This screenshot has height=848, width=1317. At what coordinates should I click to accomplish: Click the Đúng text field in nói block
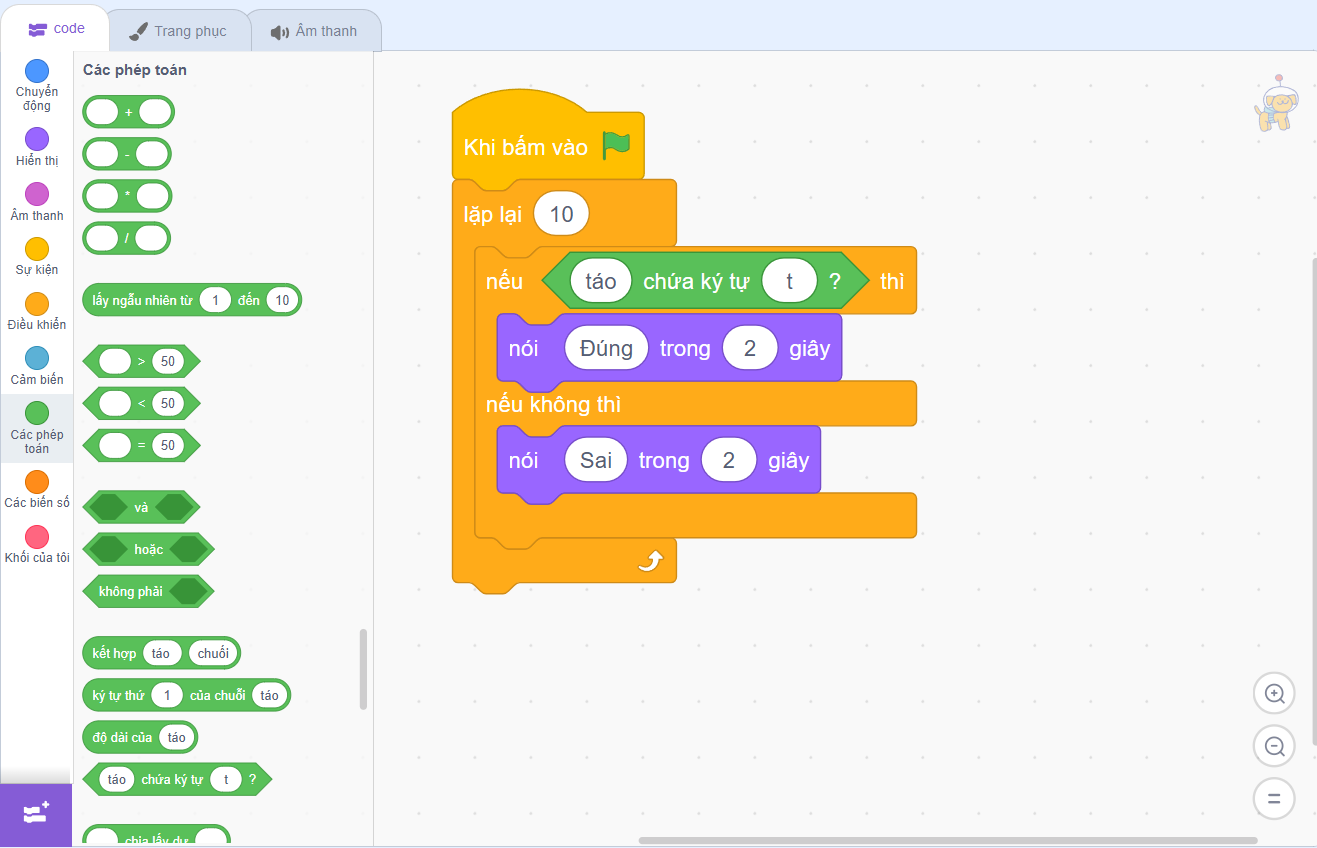(x=606, y=348)
